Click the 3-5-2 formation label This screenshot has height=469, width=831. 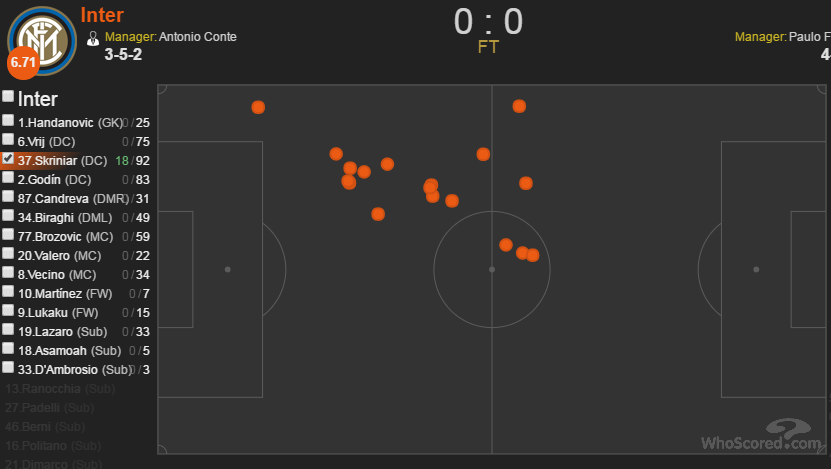(x=123, y=55)
